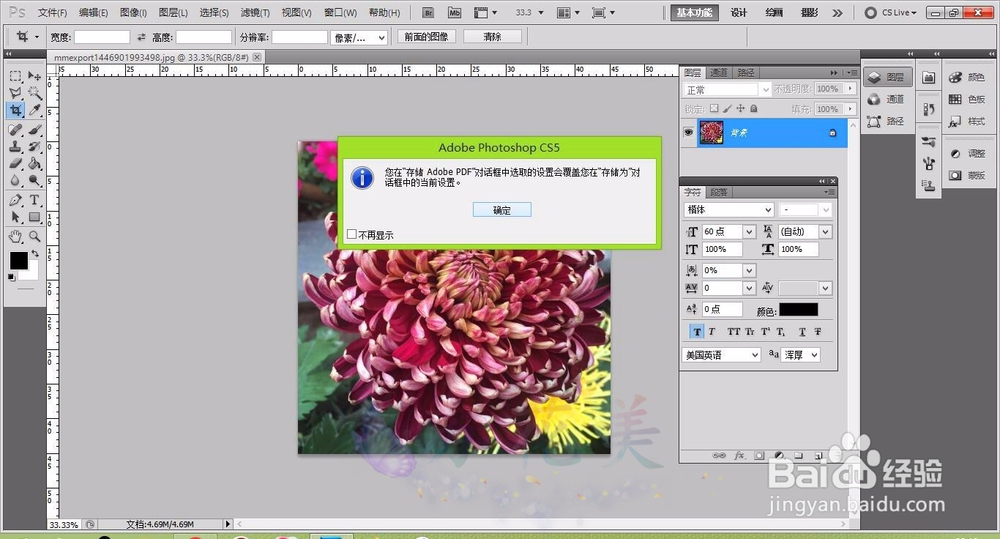Click the black foreground color swatch

[18, 260]
